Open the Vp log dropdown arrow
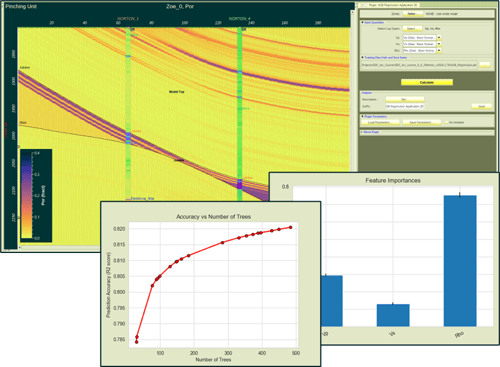This screenshot has width=500, height=367. click(x=439, y=38)
